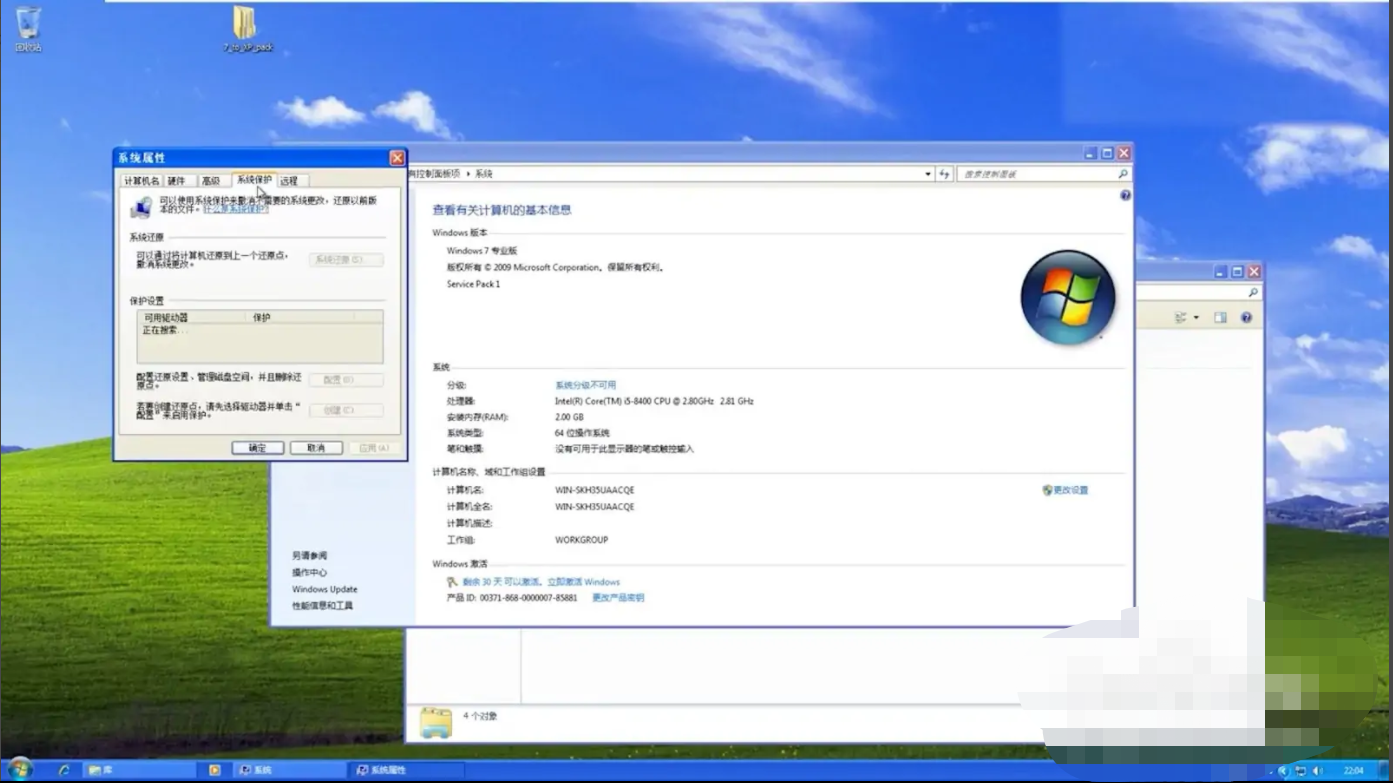Open the Start menu orb

point(20,769)
